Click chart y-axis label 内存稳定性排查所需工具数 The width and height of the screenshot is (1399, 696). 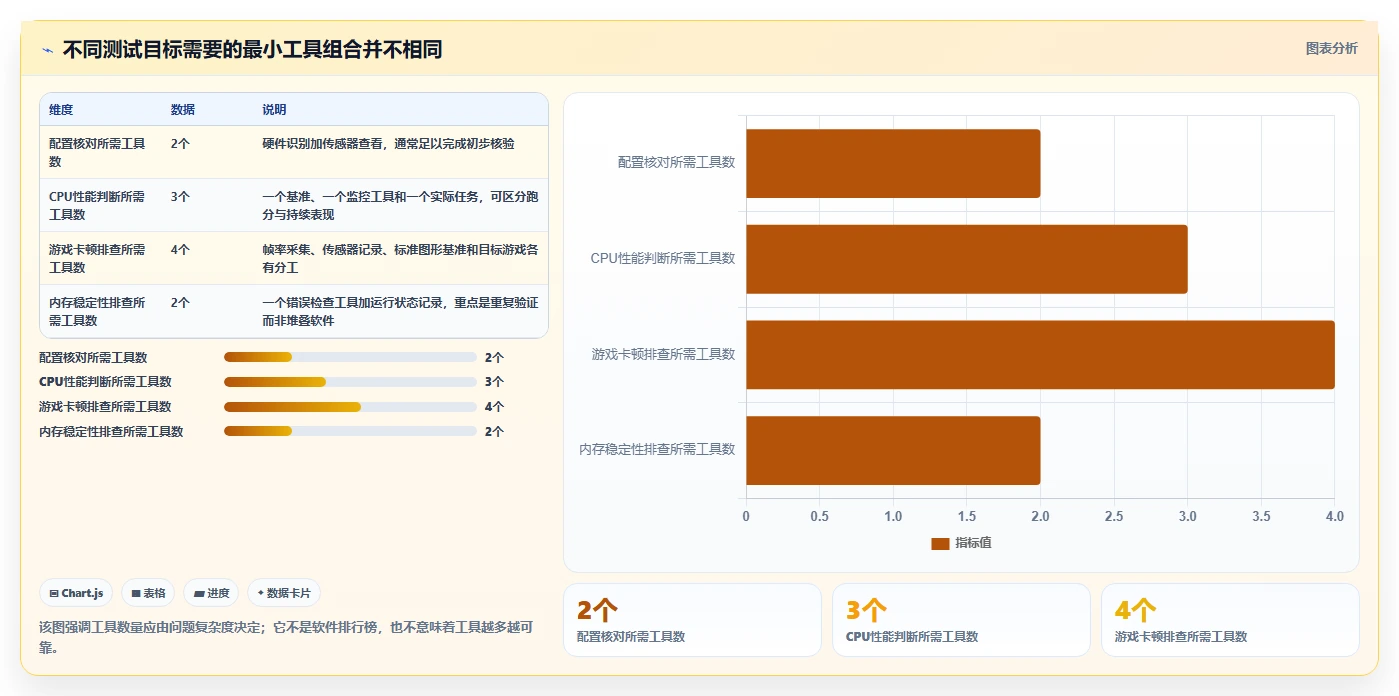click(x=657, y=450)
